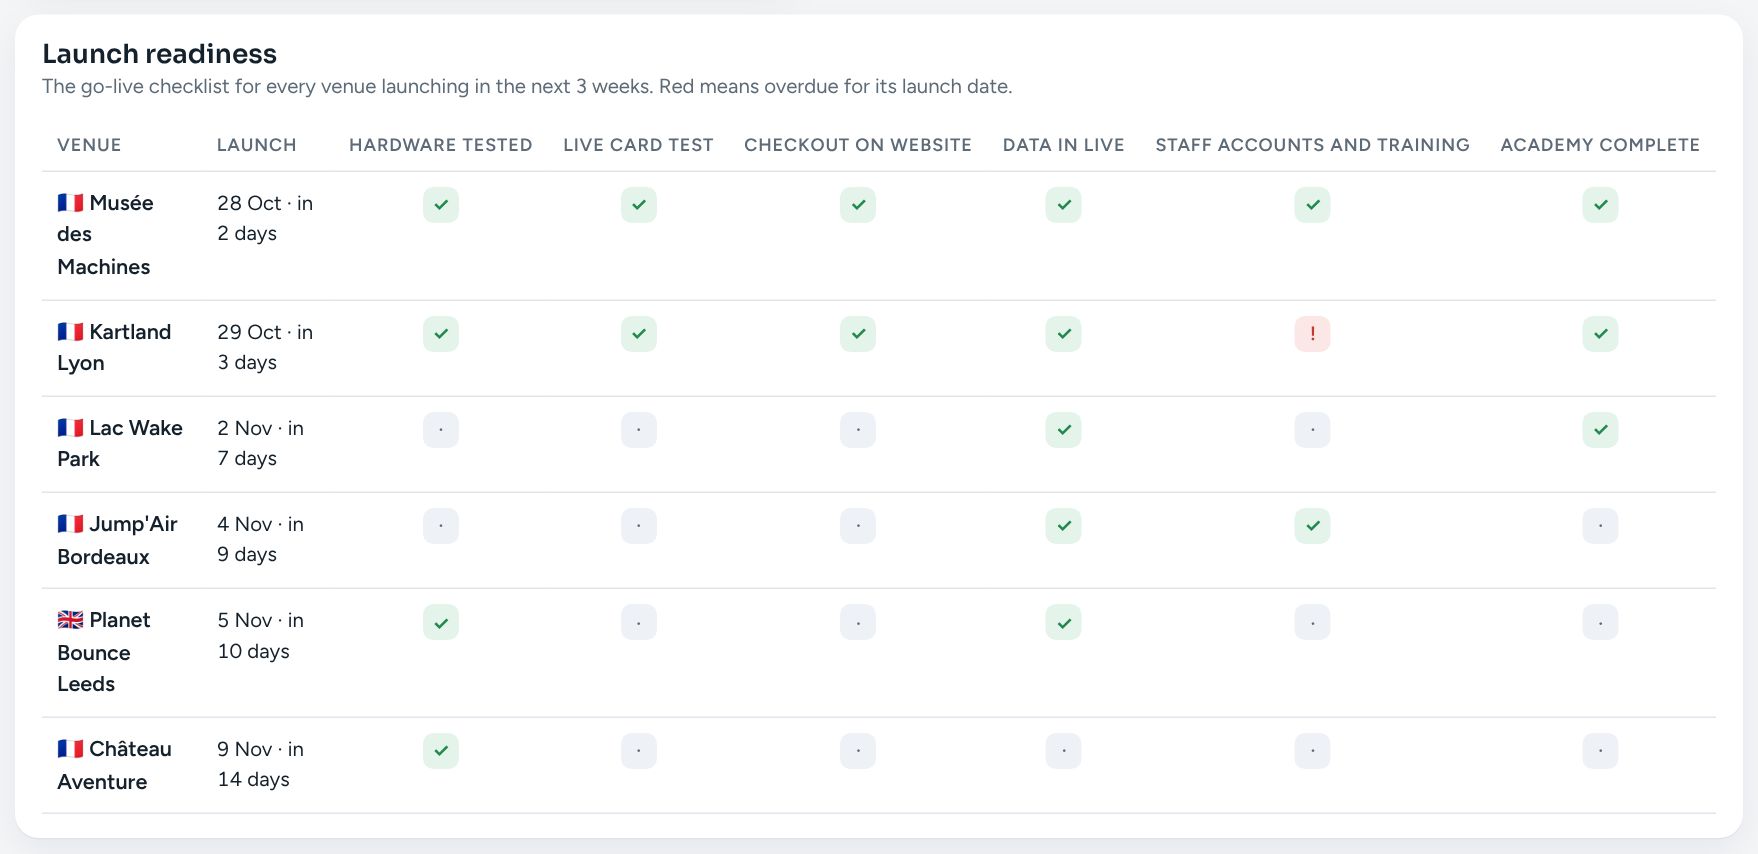Select Château Aventure pending live card test status
The width and height of the screenshot is (1758, 854).
[x=639, y=751]
